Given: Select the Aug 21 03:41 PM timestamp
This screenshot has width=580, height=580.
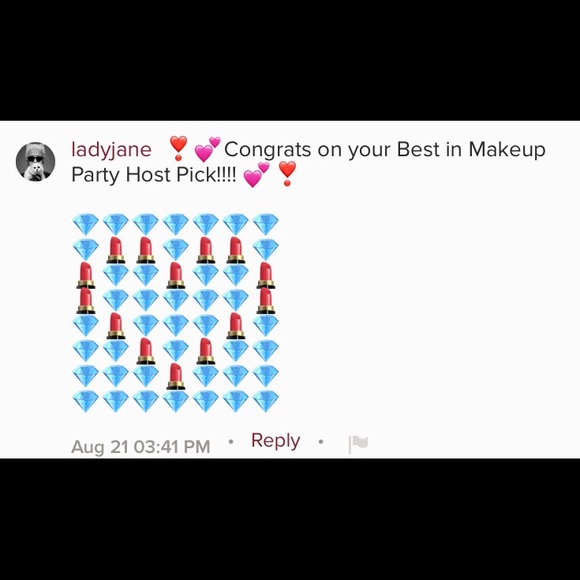Looking at the screenshot, I should click(x=141, y=447).
